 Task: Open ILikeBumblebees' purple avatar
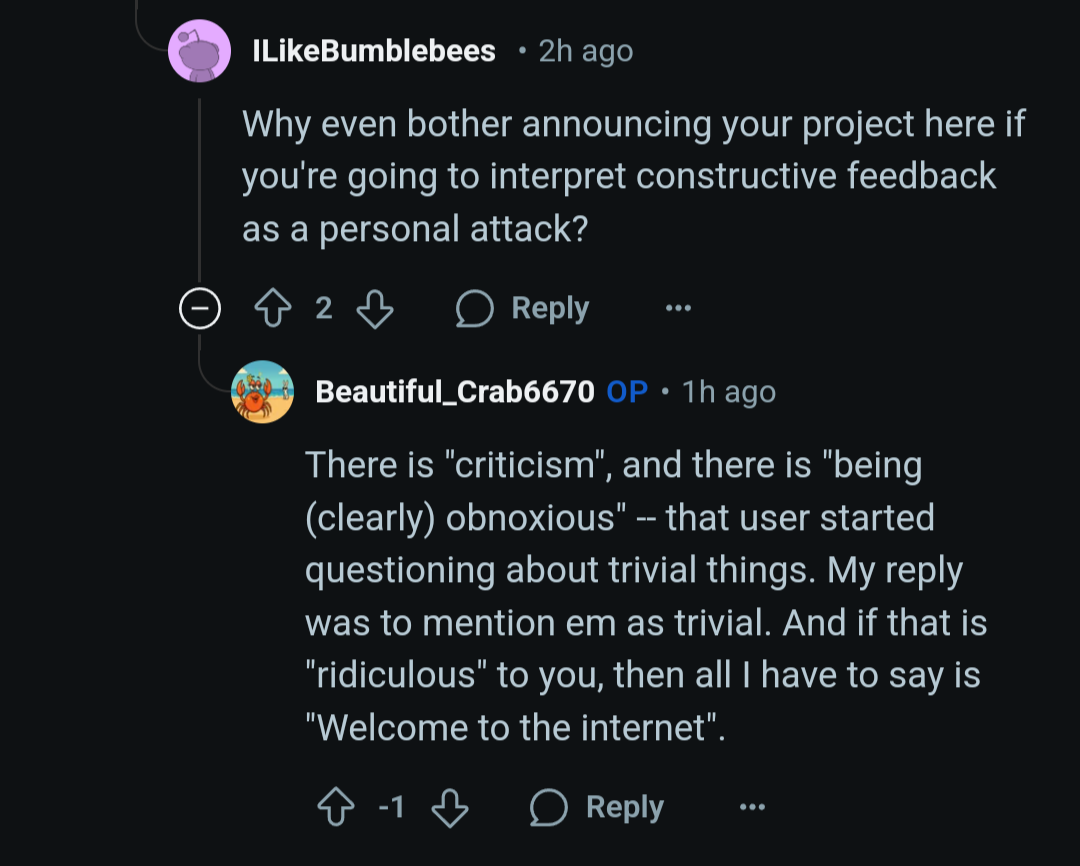(x=200, y=51)
